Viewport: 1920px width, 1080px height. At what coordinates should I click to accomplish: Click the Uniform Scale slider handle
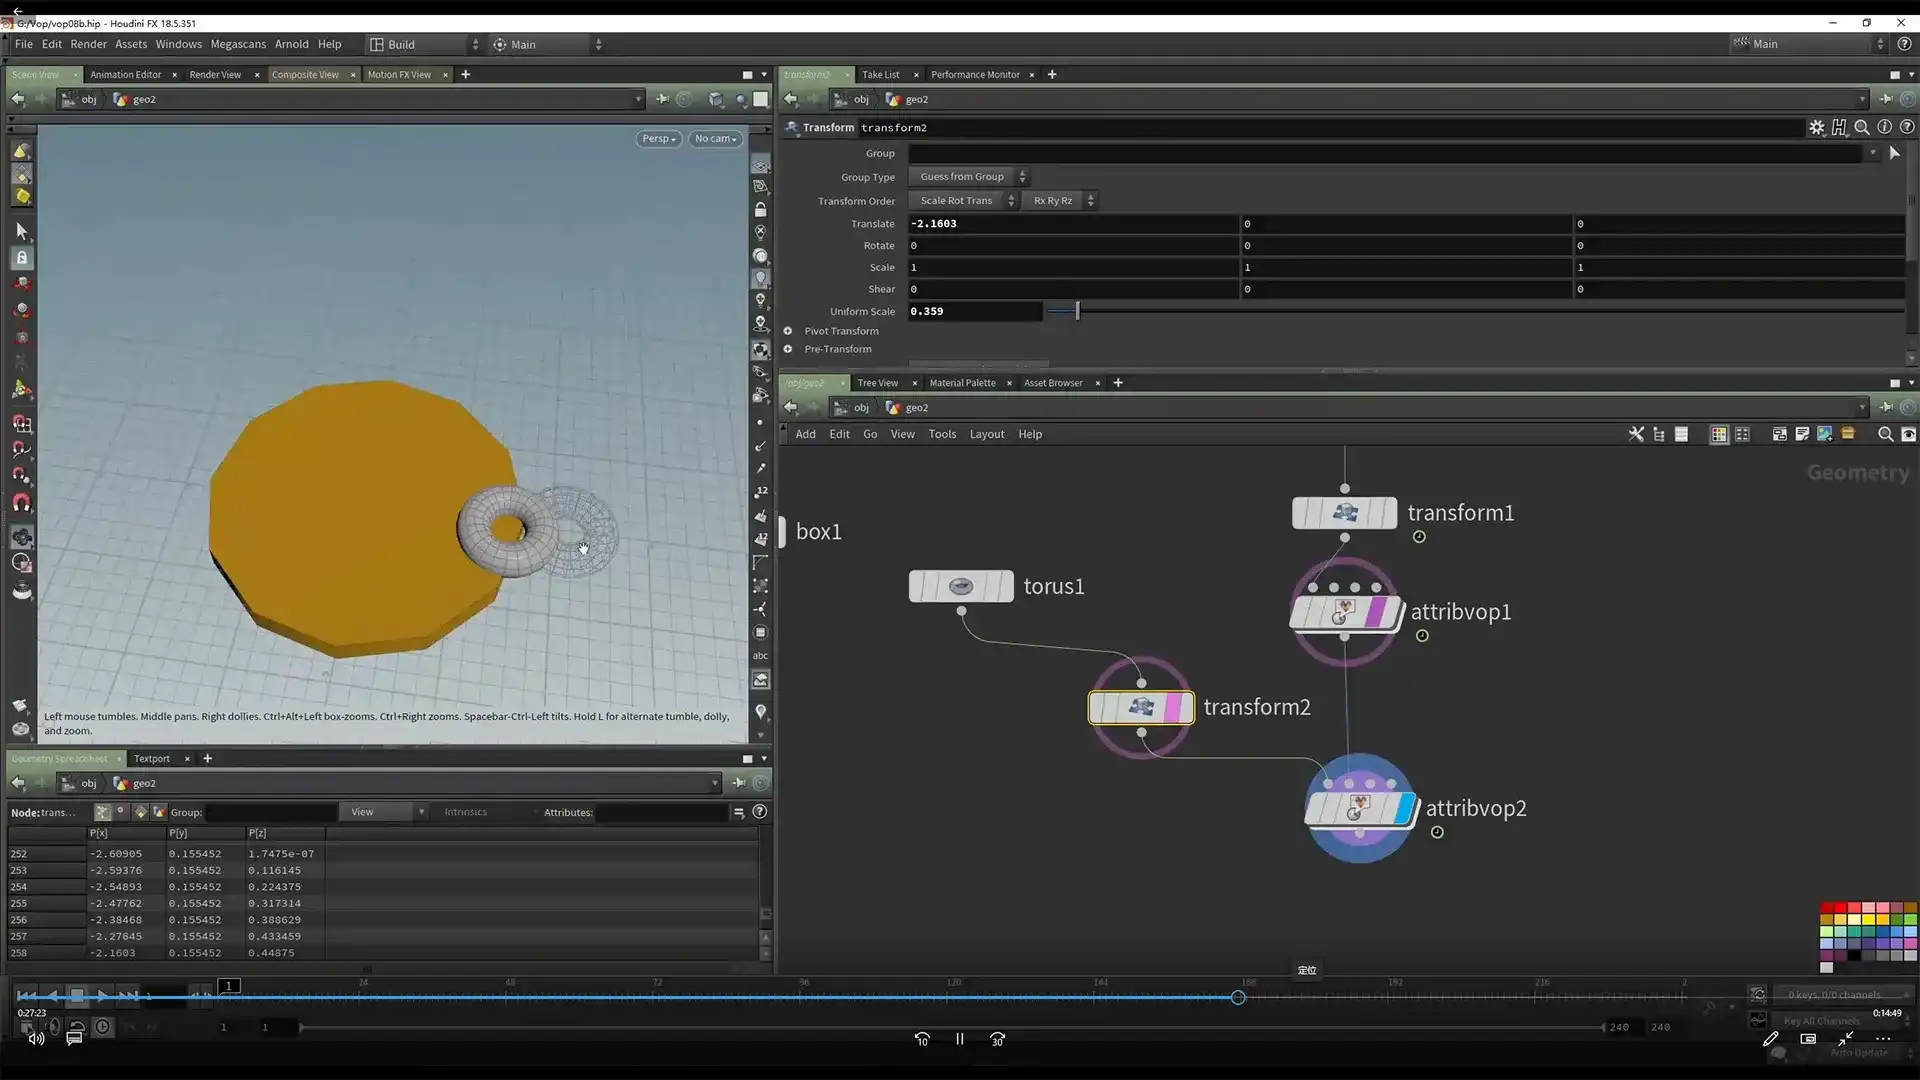click(1077, 311)
